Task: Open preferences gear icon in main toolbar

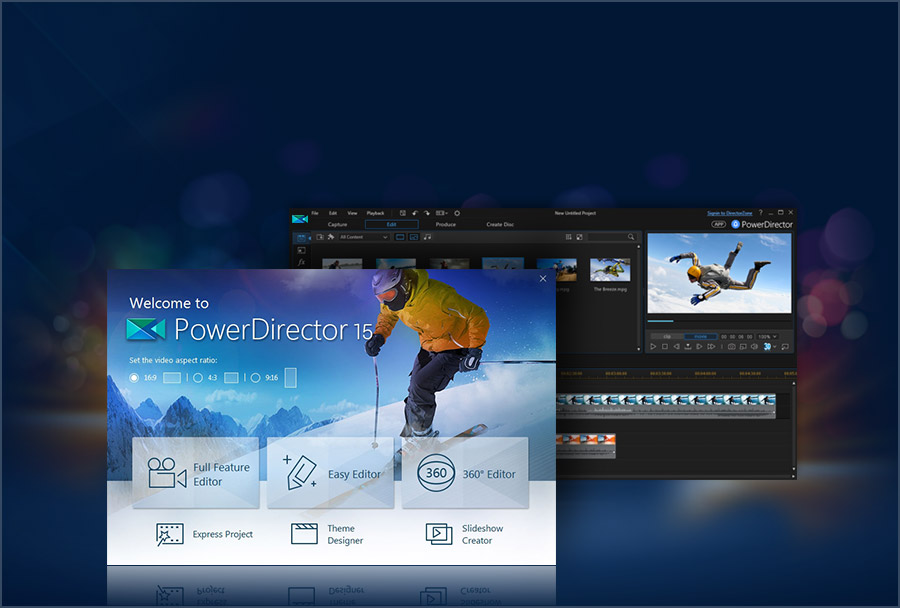Action: coord(457,213)
